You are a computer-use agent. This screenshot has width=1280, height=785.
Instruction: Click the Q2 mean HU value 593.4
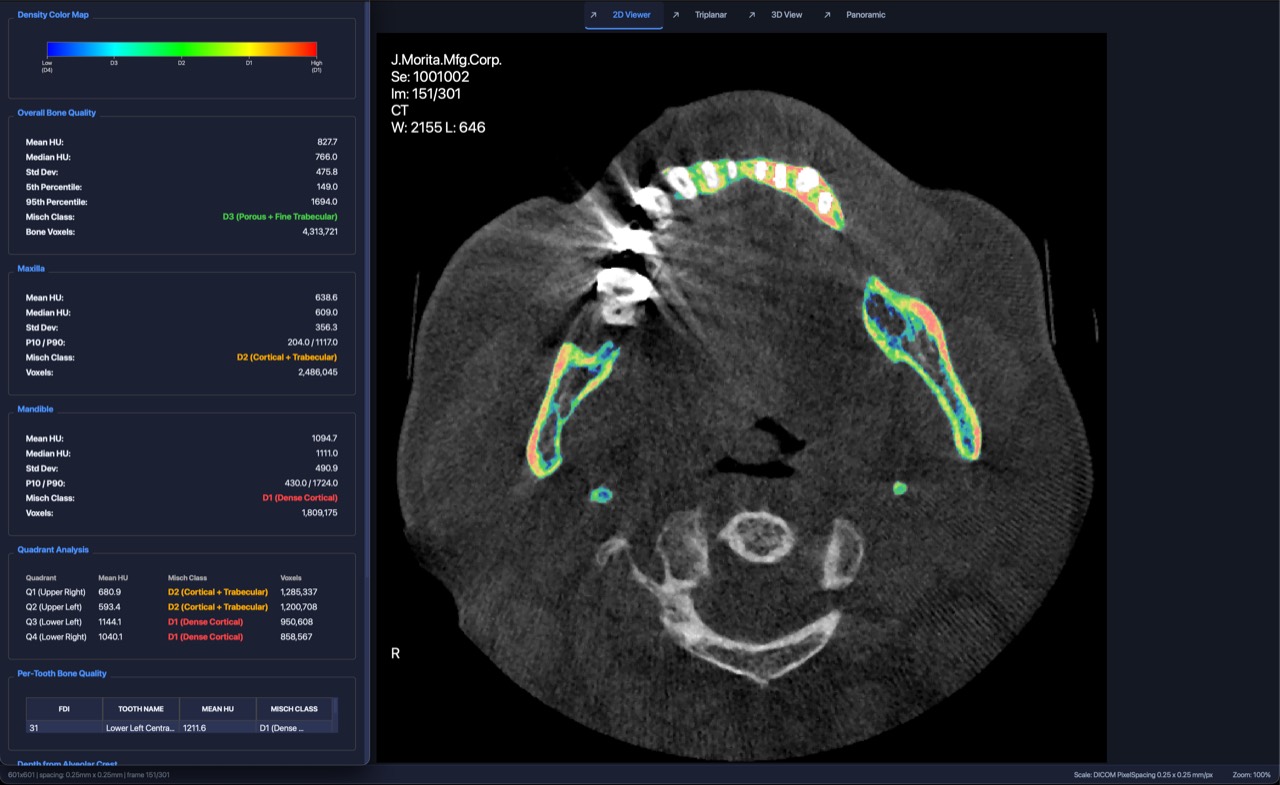coord(109,607)
